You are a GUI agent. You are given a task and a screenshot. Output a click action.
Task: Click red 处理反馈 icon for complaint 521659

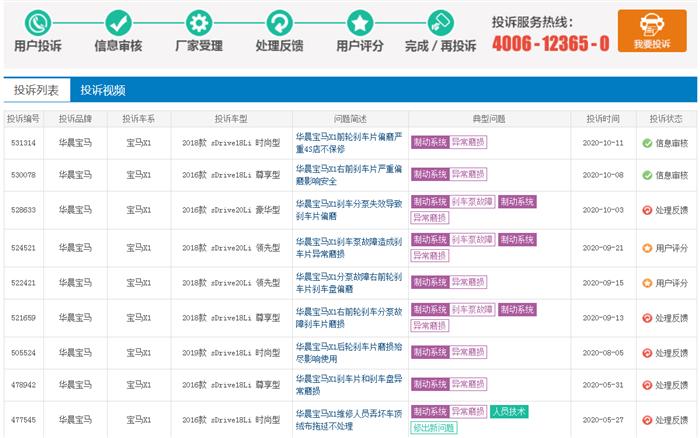pyautogui.click(x=647, y=318)
